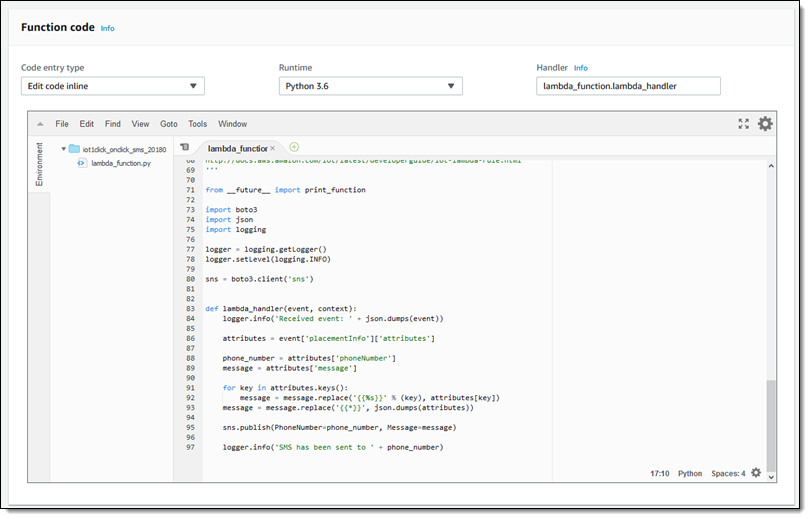Click the tab list icon beside lambda_function

pyautogui.click(x=184, y=148)
